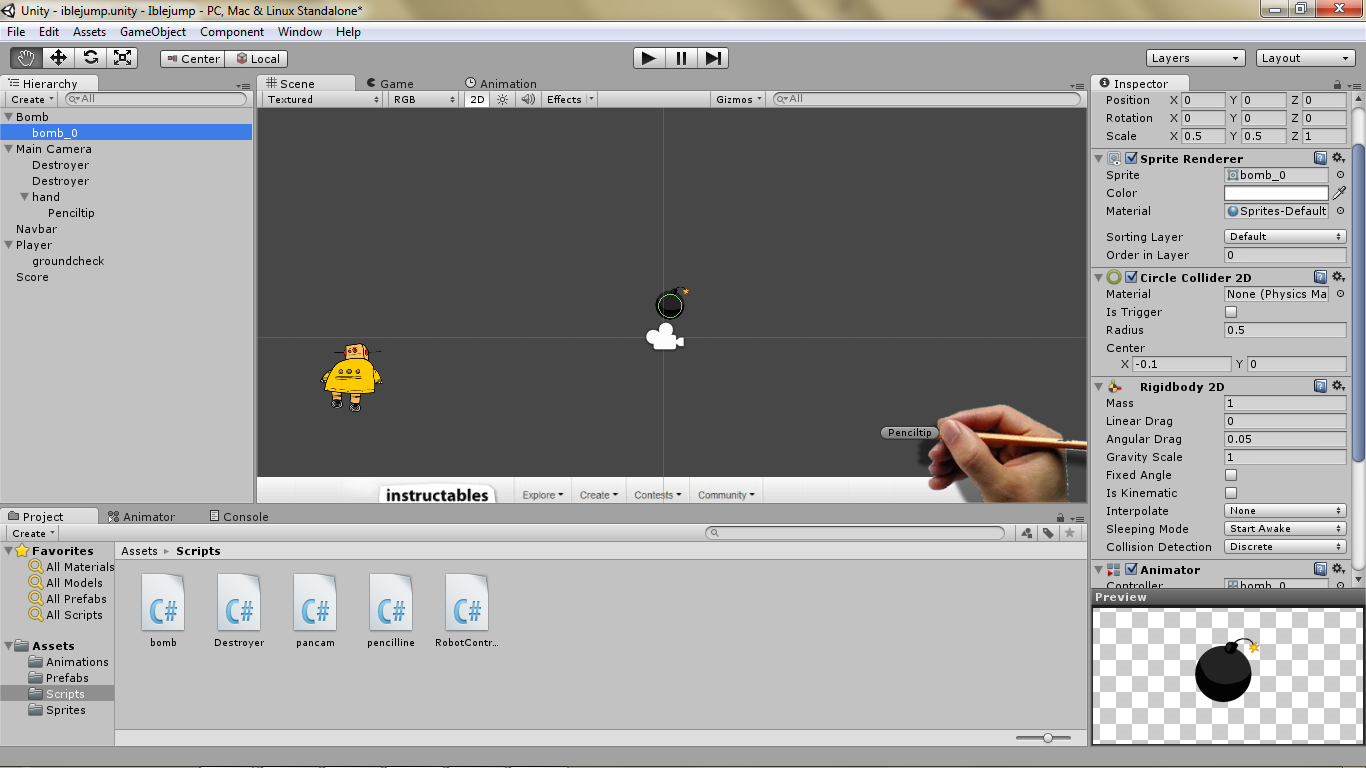Switch to the Animation tab
The image size is (1366, 768).
point(501,84)
